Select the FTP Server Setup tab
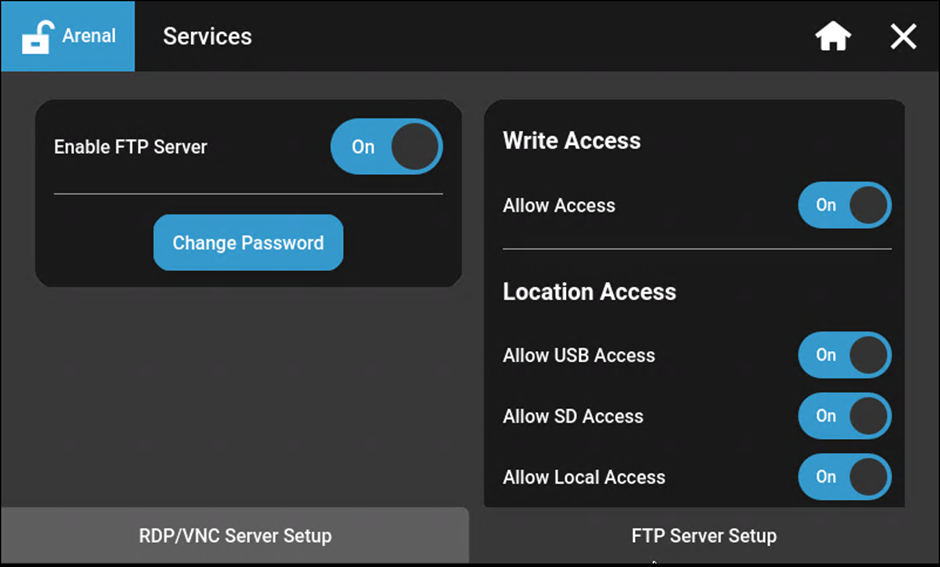 704,536
